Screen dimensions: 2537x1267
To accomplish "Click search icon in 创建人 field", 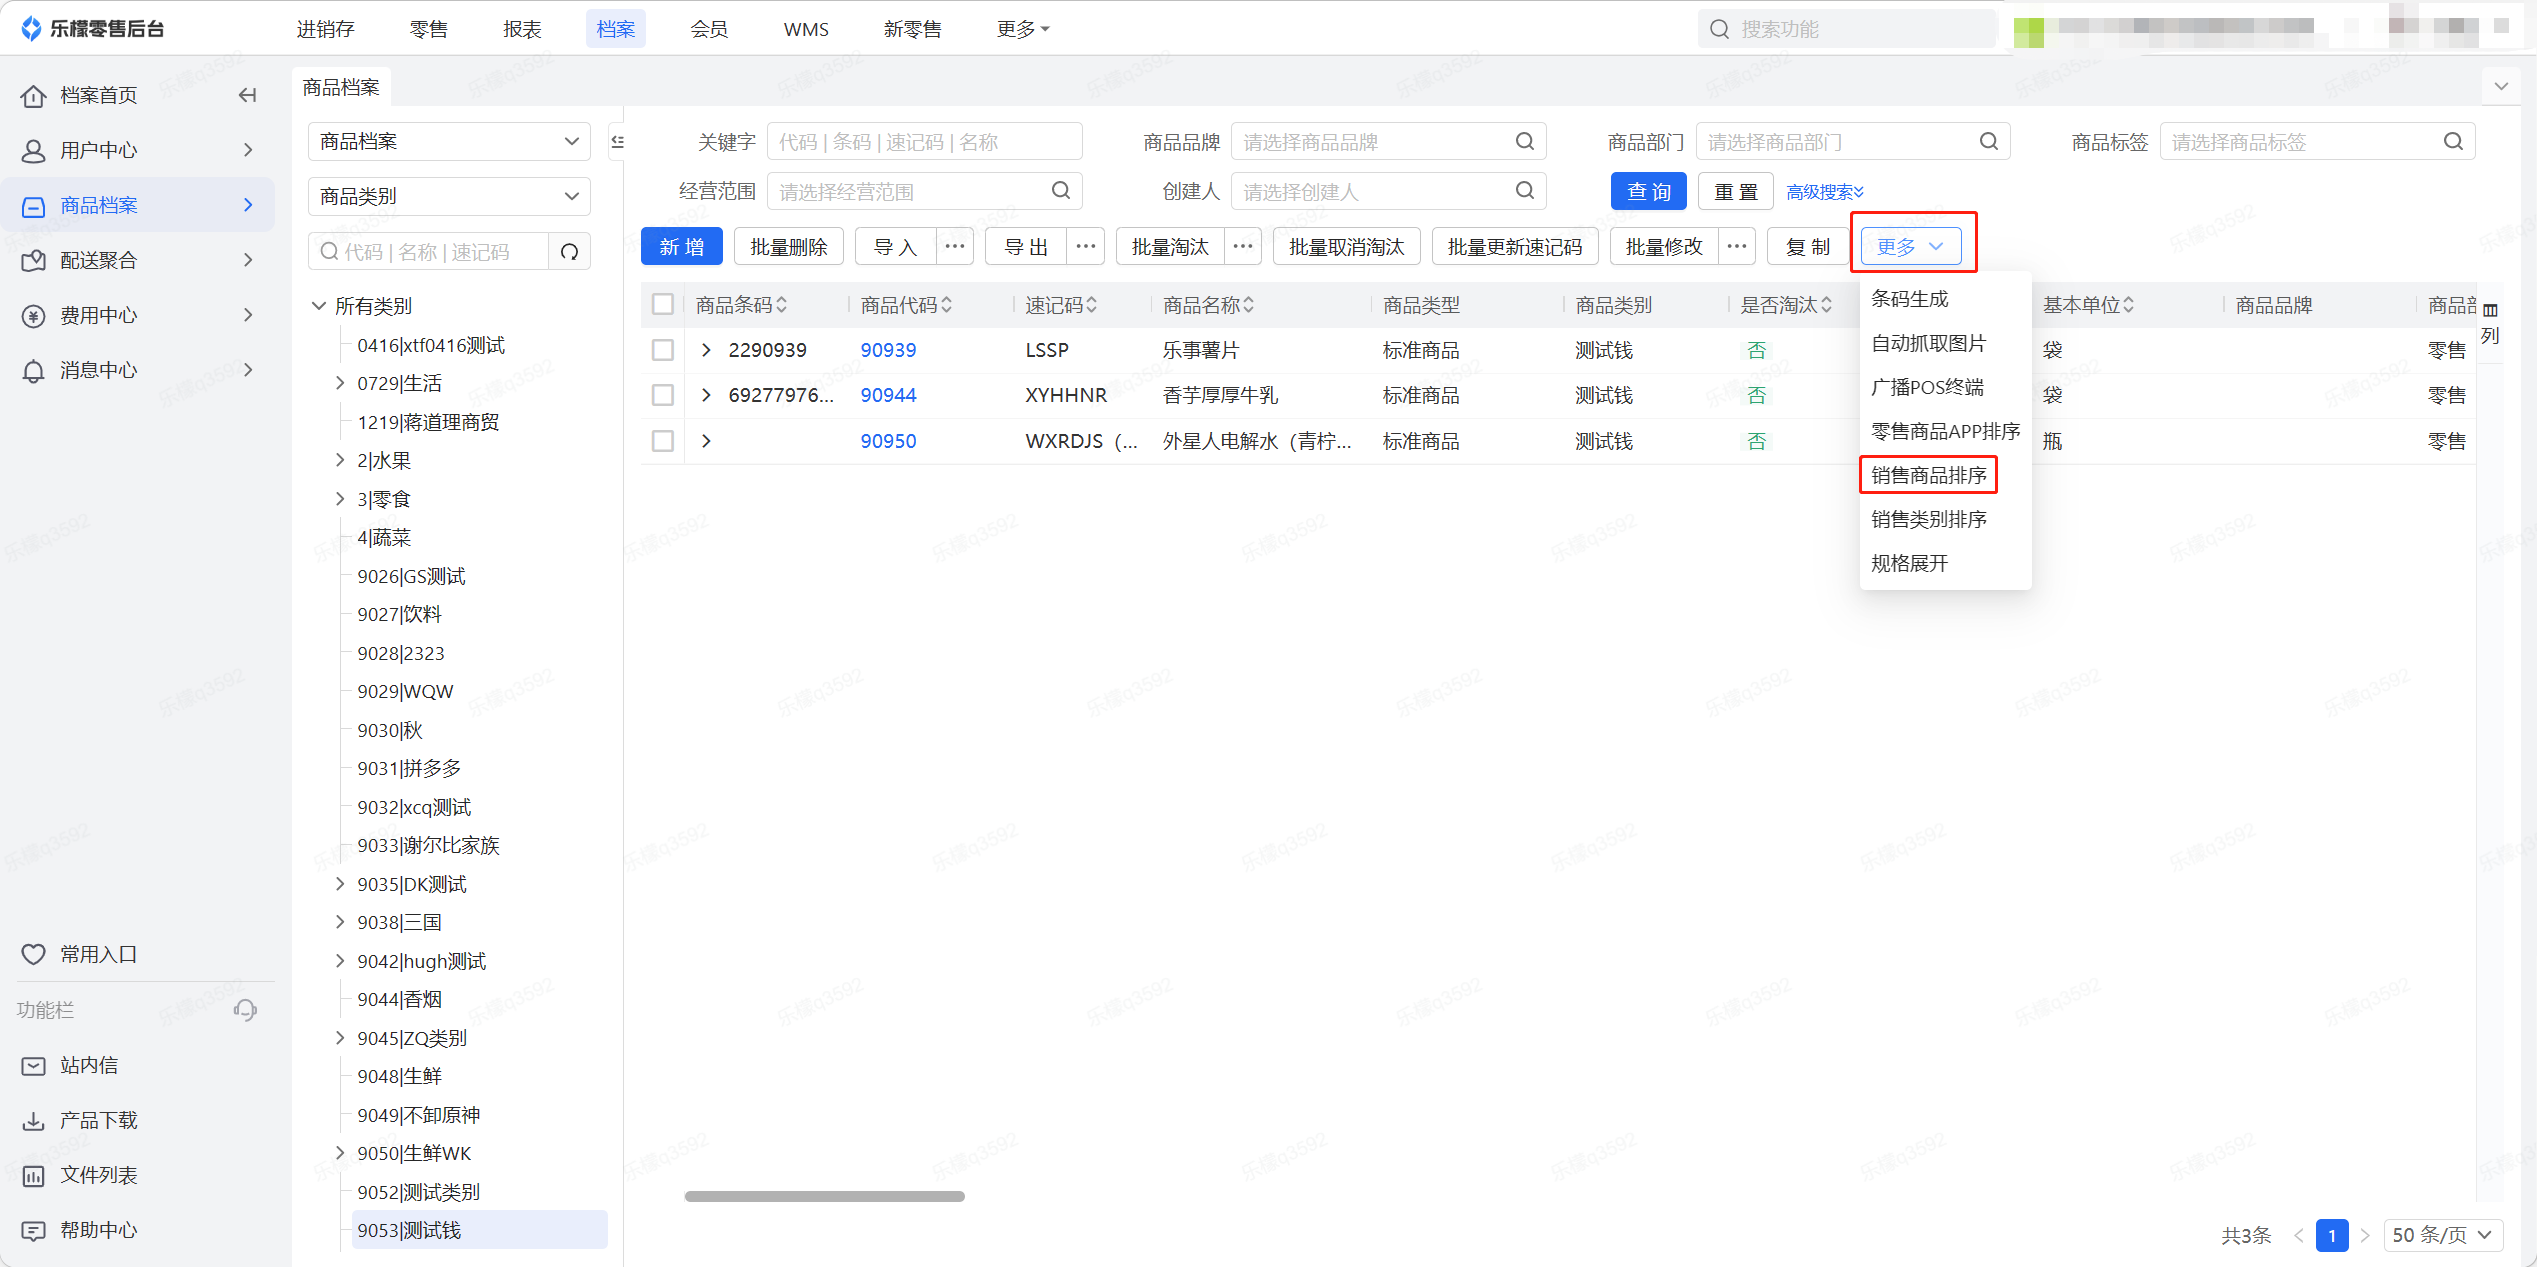I will coord(1524,190).
